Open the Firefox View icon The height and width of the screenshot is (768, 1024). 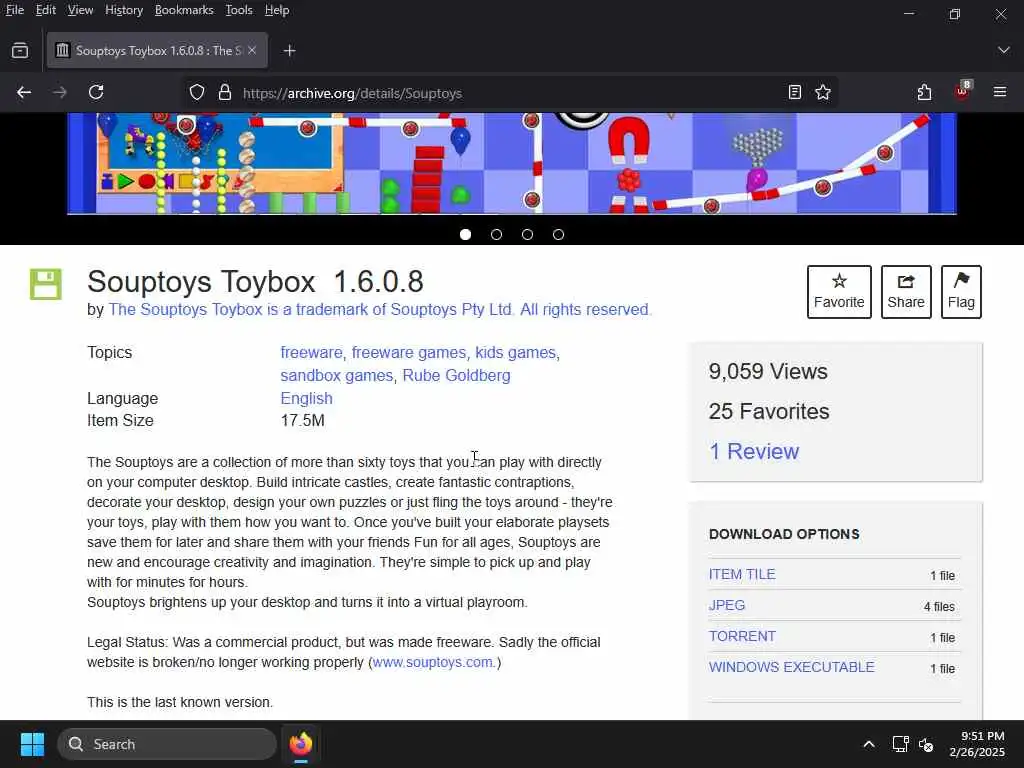pos(20,50)
